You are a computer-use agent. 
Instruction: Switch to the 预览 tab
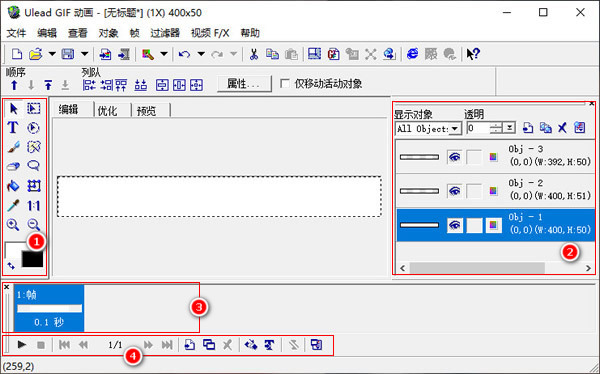click(x=147, y=111)
